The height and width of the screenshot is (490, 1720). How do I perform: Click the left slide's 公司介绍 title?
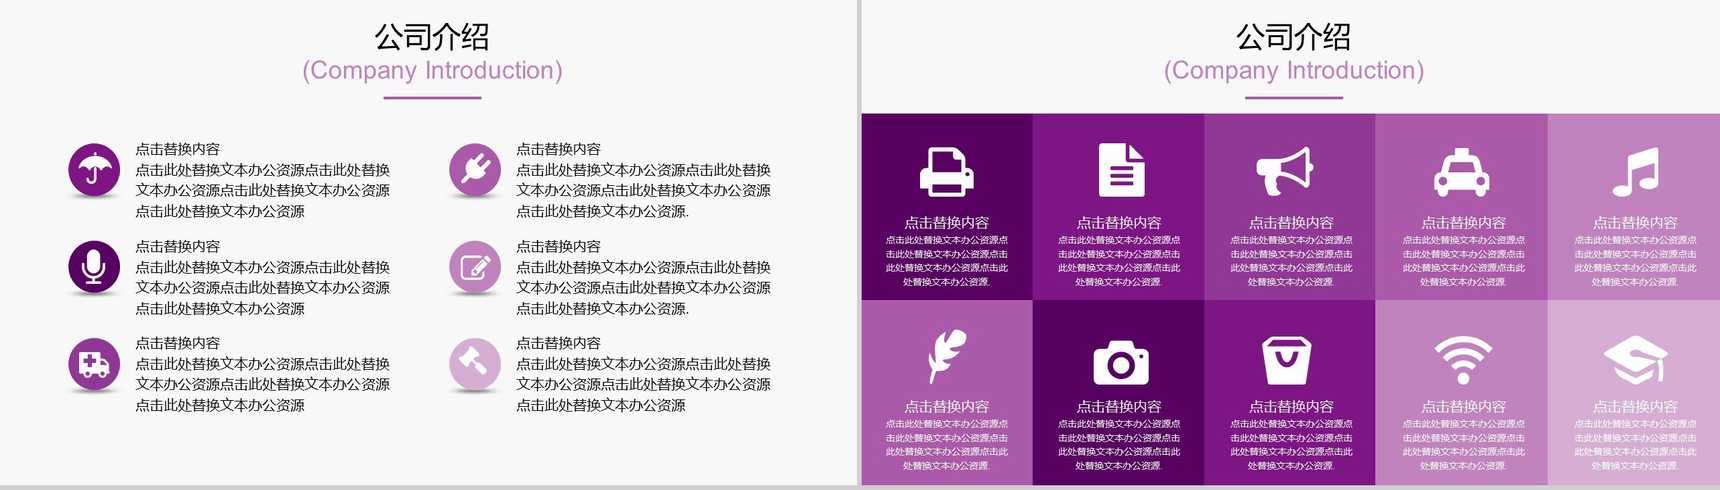point(432,37)
